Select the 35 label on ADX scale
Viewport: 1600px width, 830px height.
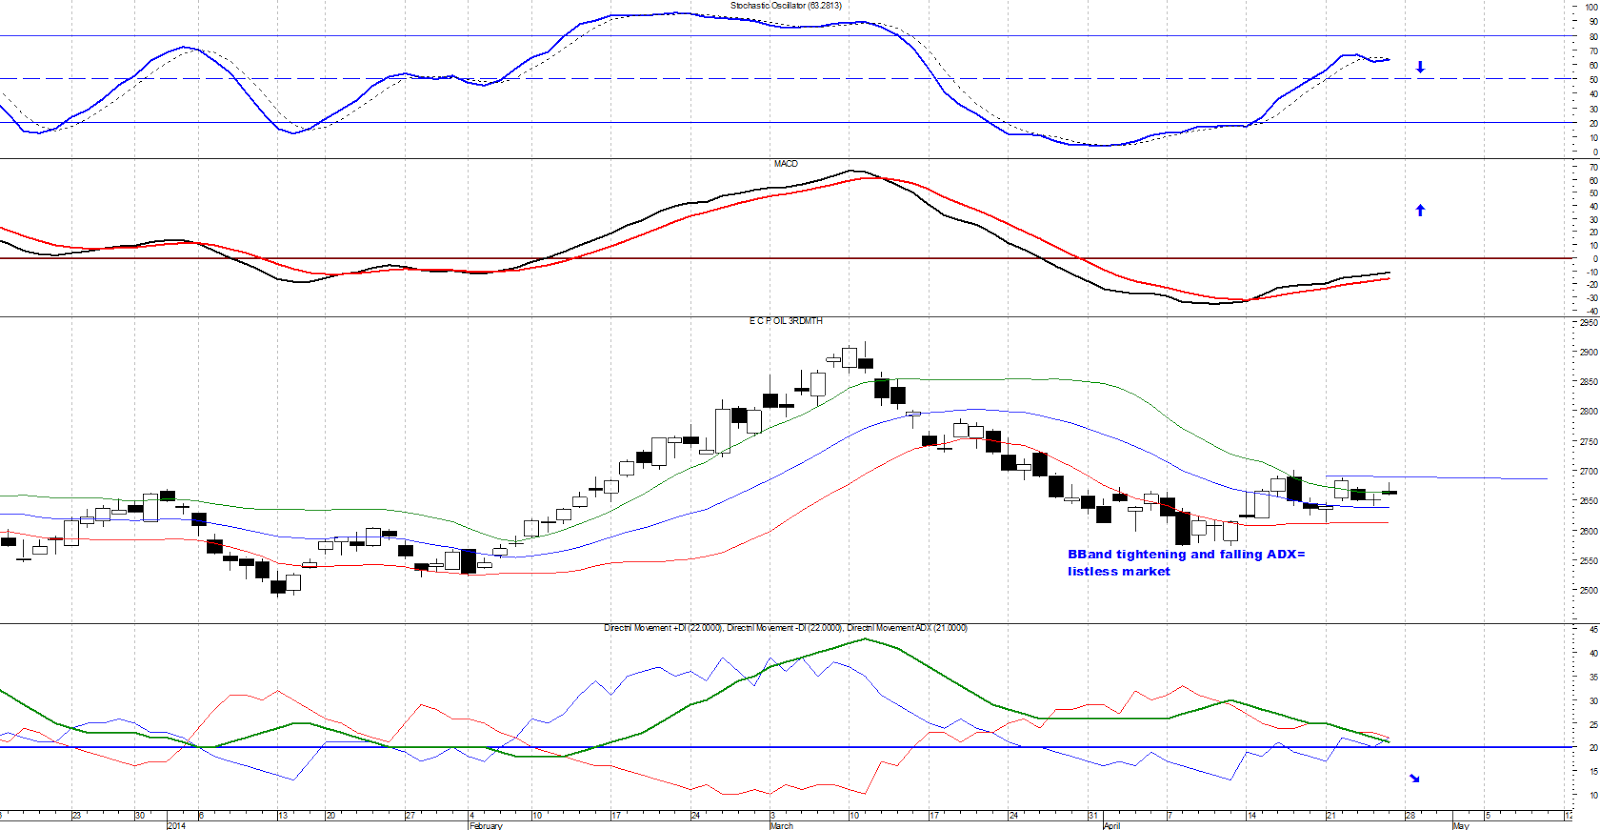click(1593, 677)
